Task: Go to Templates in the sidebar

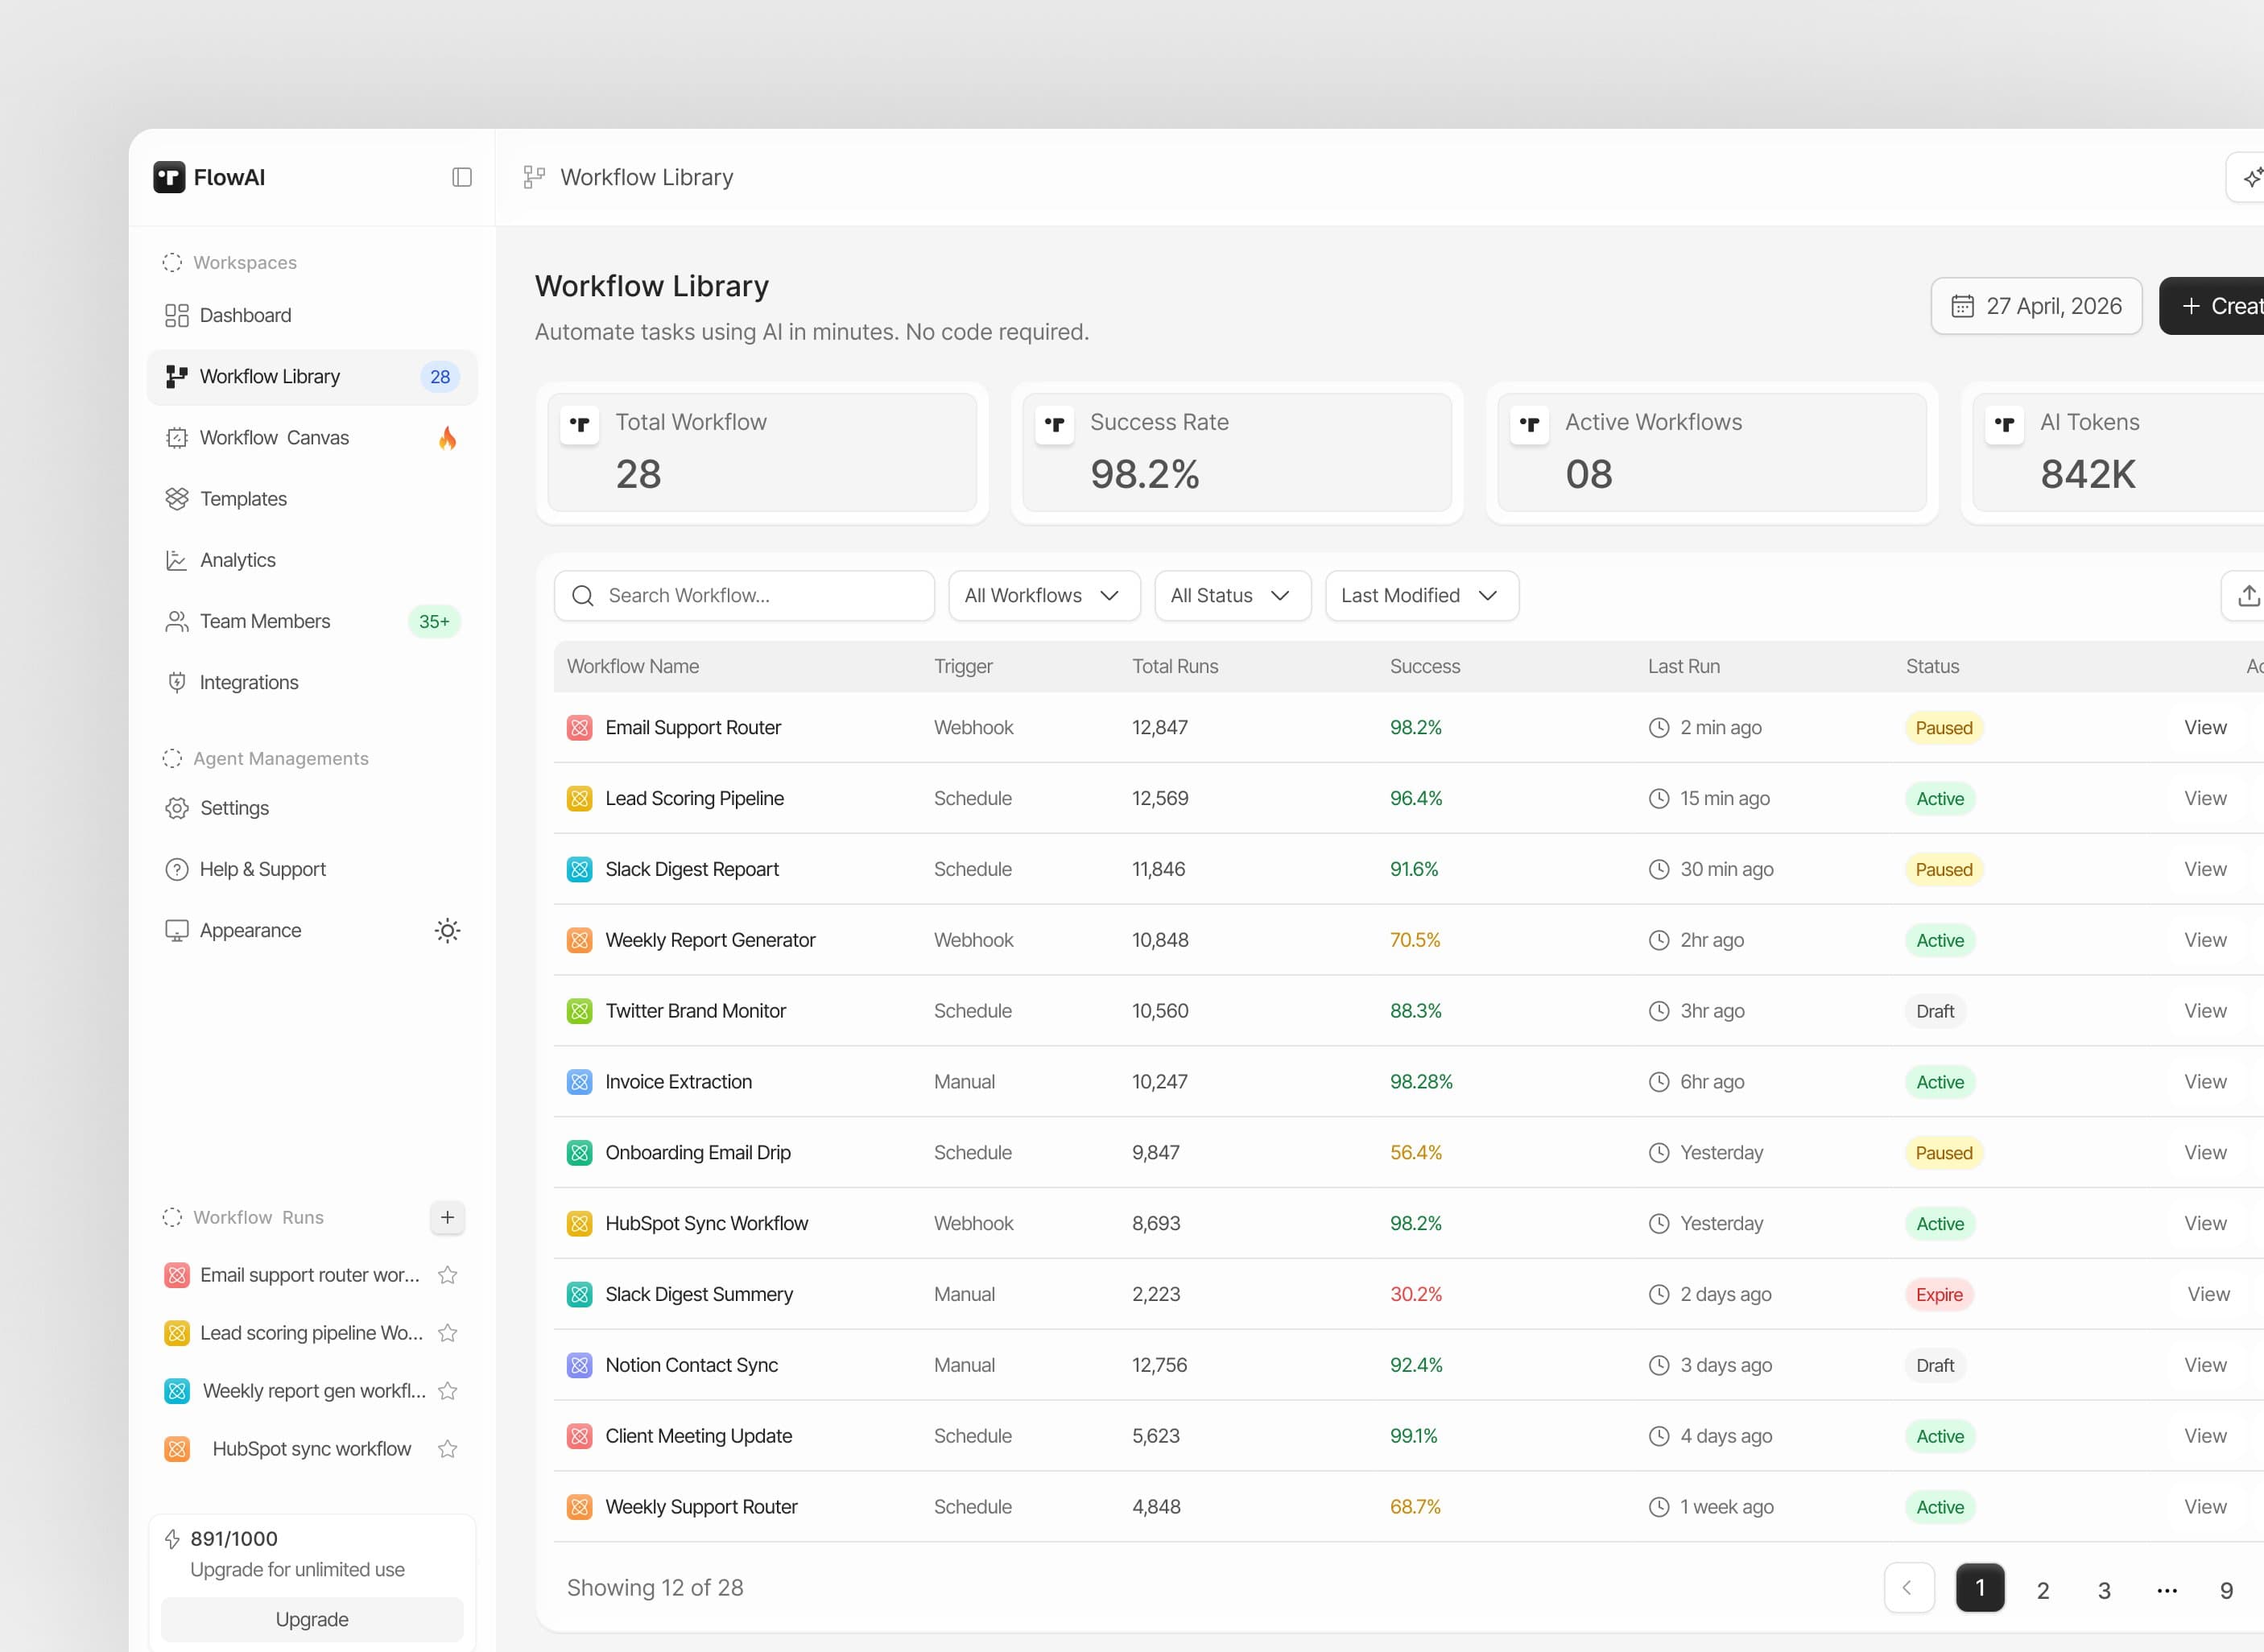Action: click(x=312, y=499)
